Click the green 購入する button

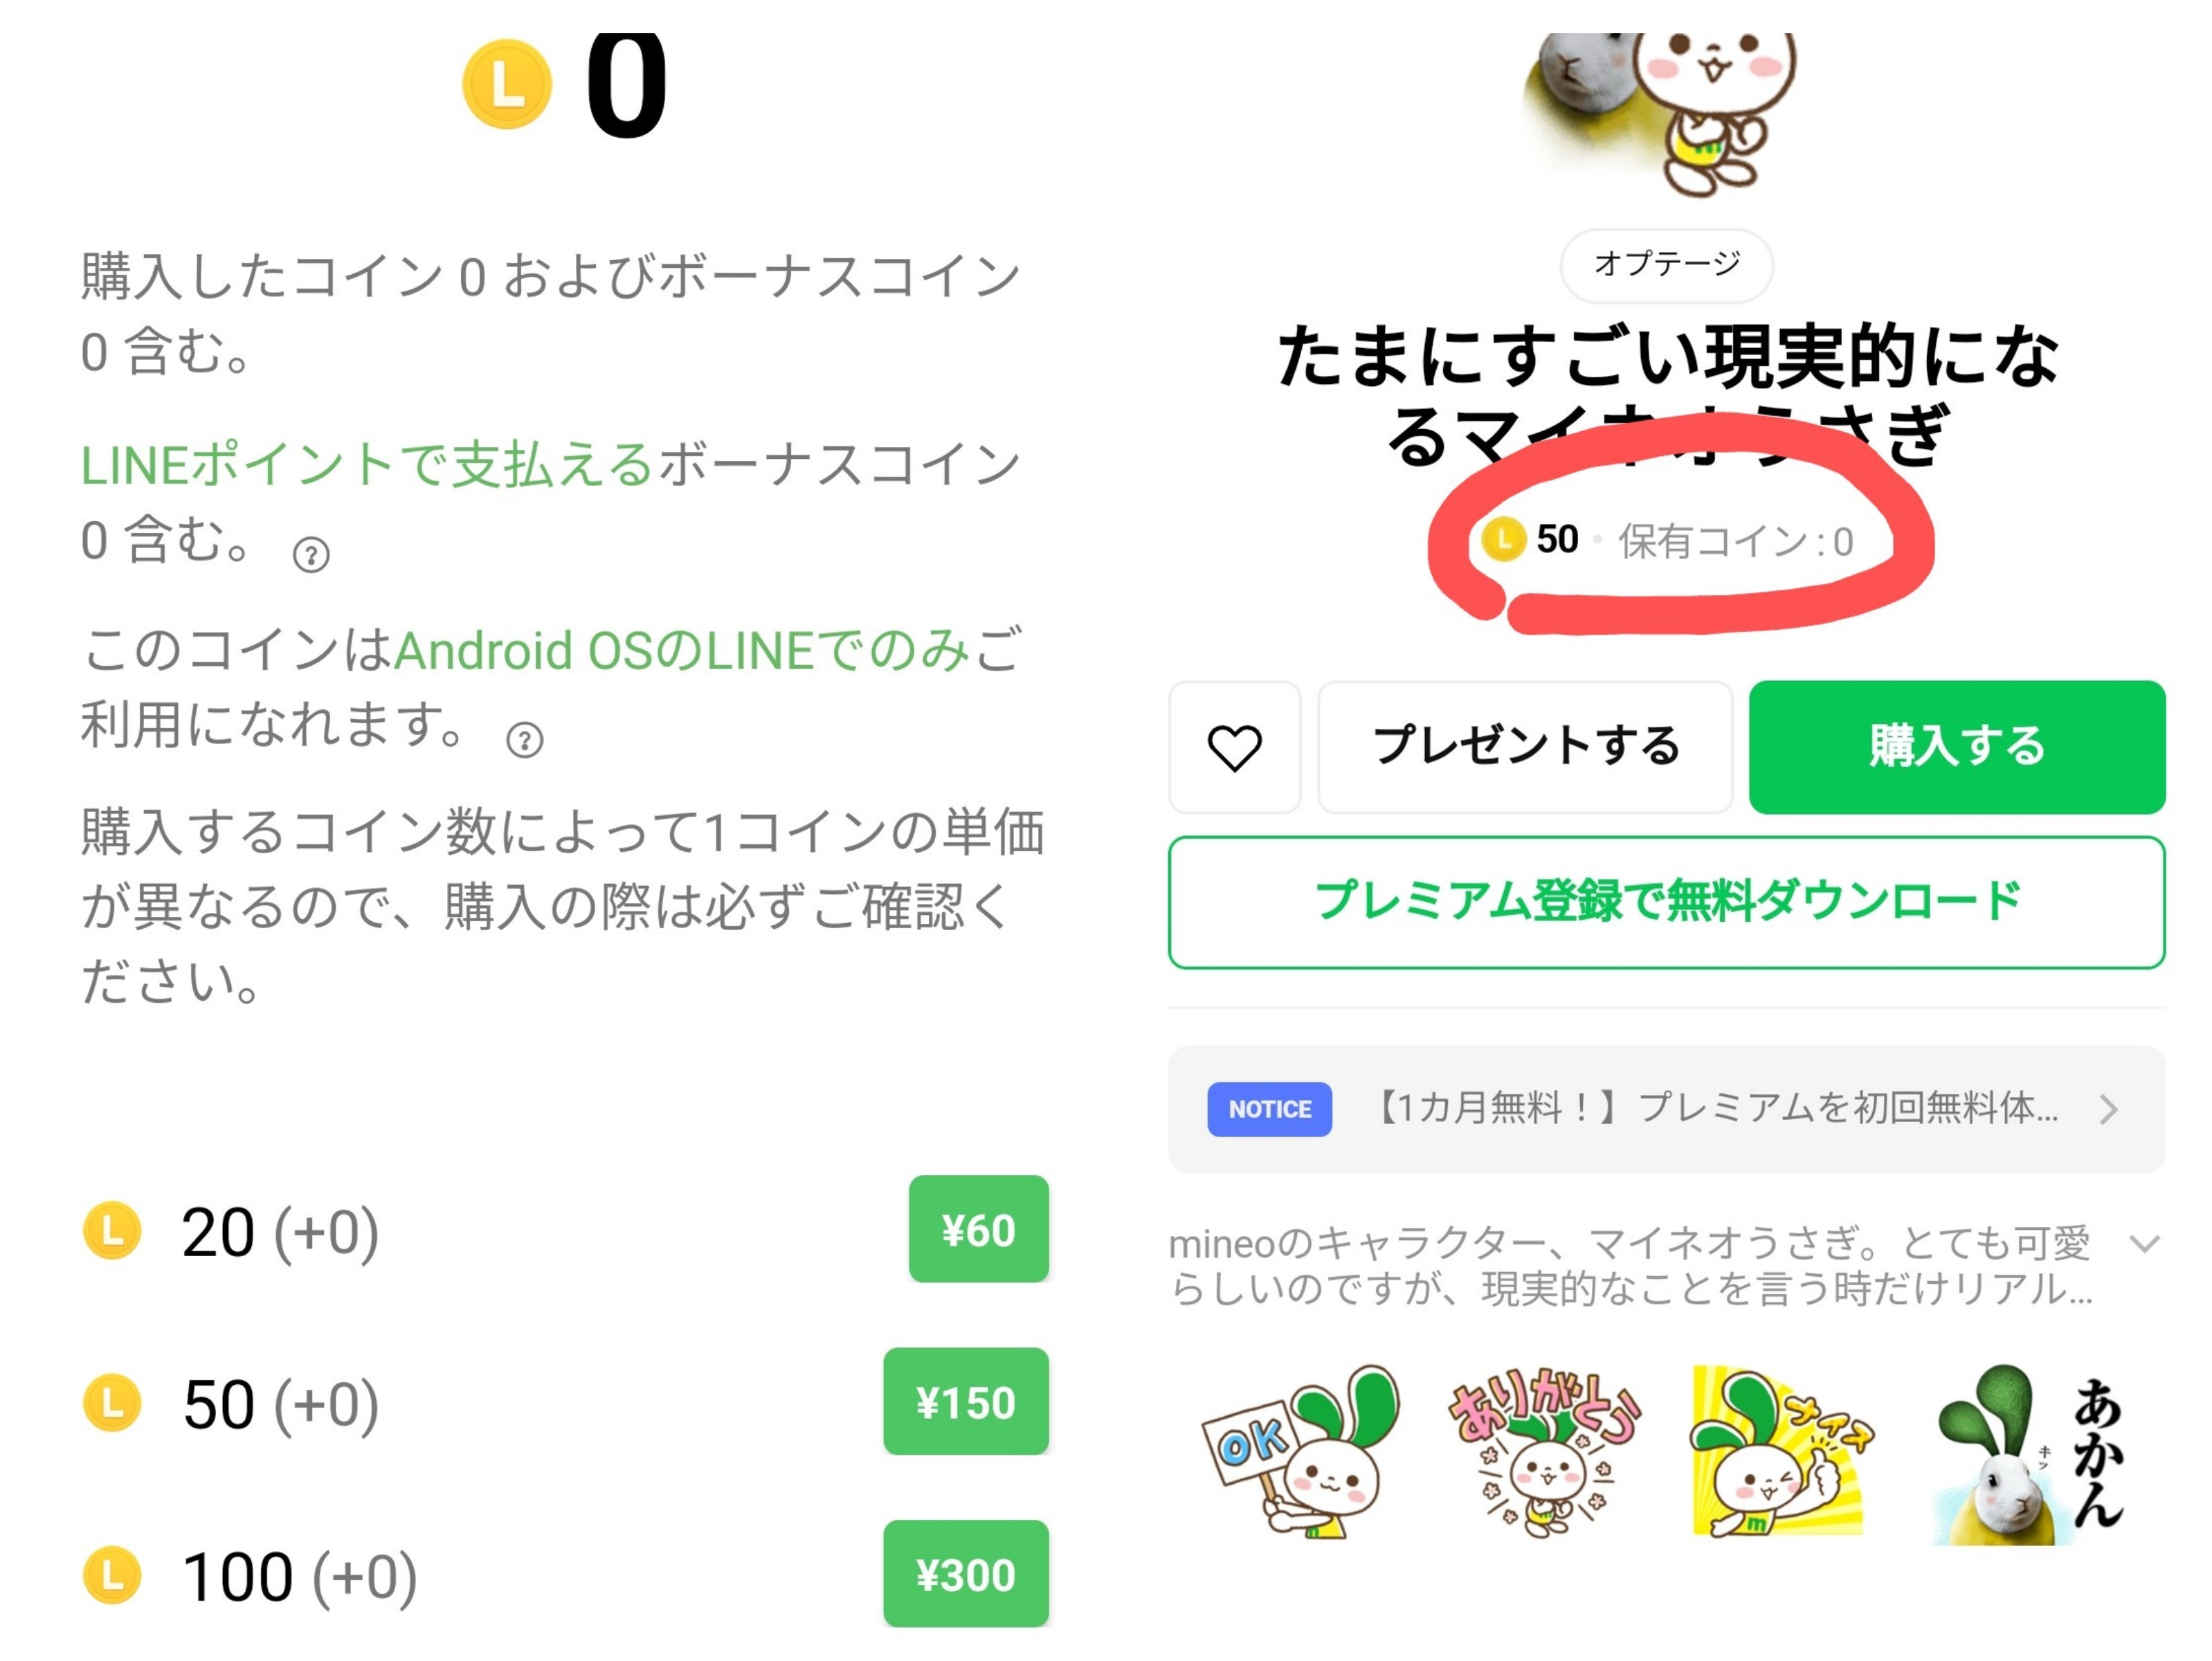(1957, 747)
